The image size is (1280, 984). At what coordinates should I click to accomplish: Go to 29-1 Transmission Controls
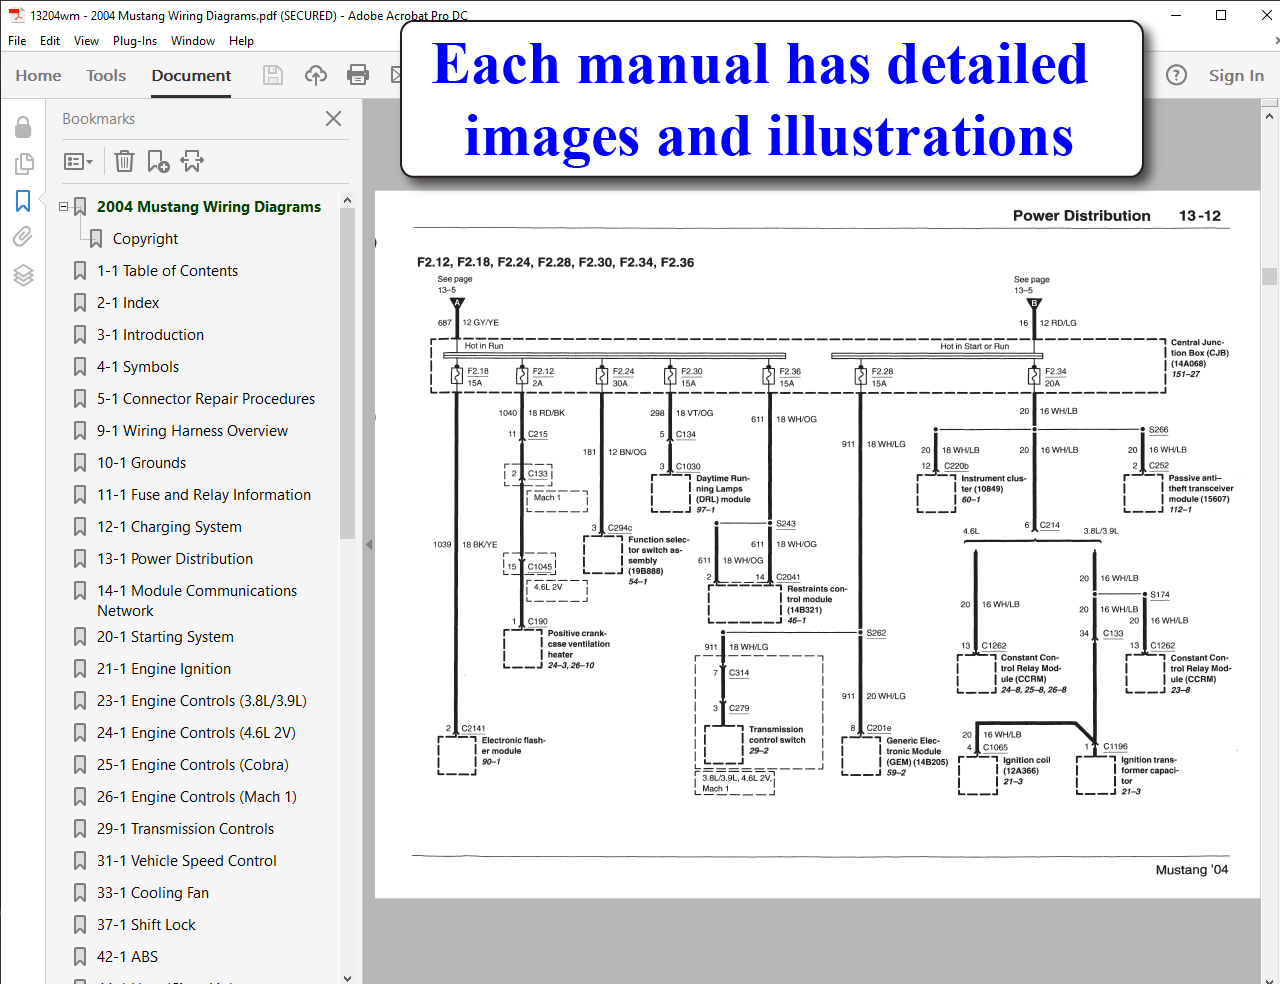click(x=185, y=829)
